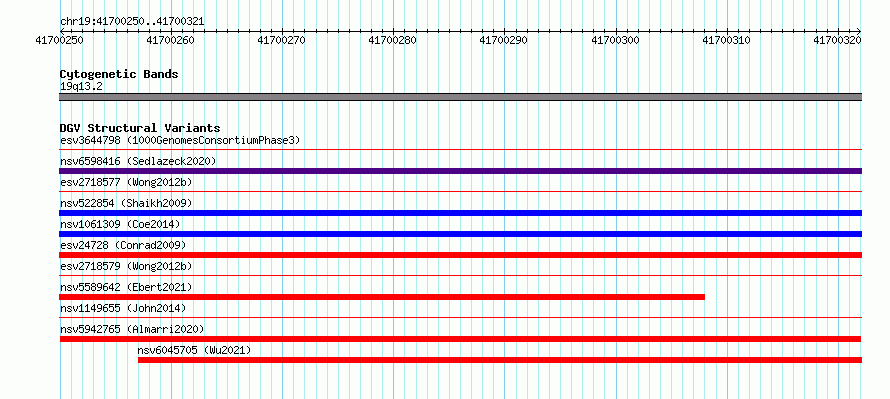This screenshot has width=890, height=399.
Task: Click the 41700270 ruler coordinate
Action: click(x=282, y=40)
